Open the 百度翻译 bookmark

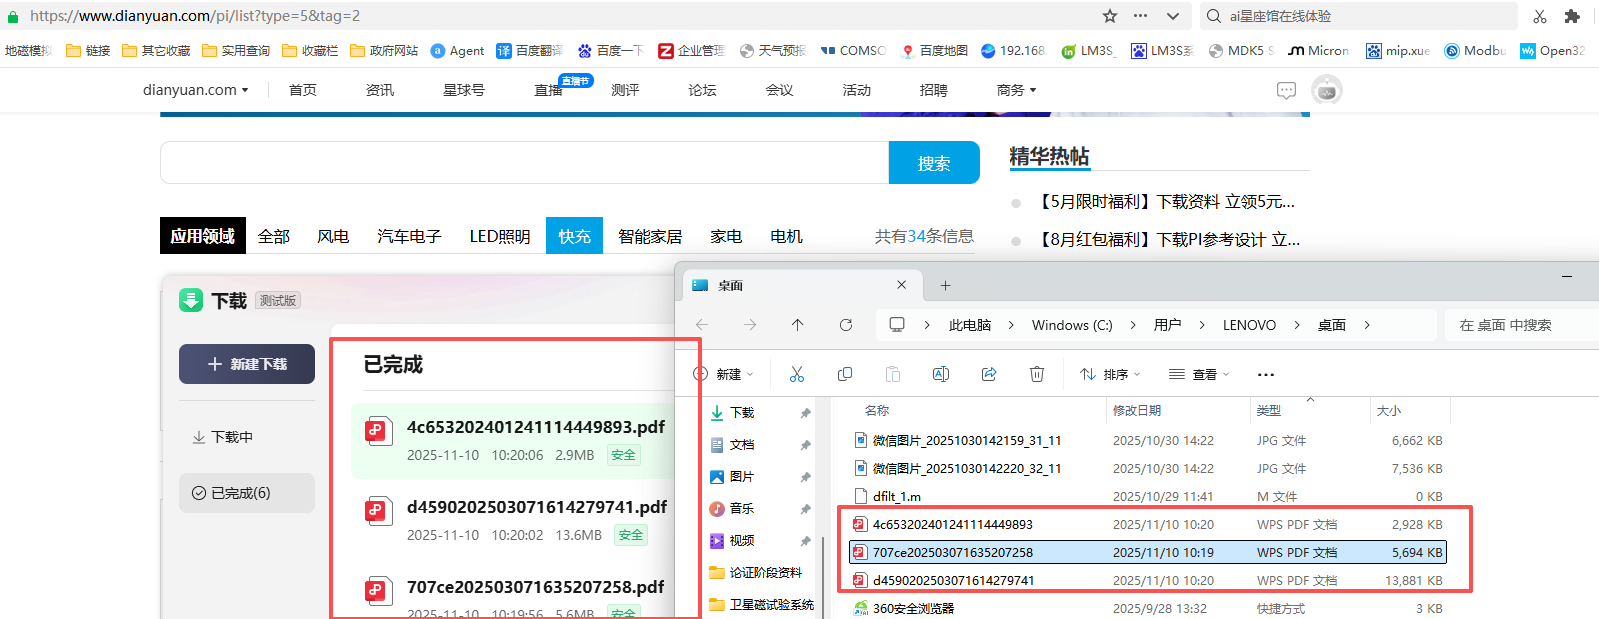pos(530,50)
